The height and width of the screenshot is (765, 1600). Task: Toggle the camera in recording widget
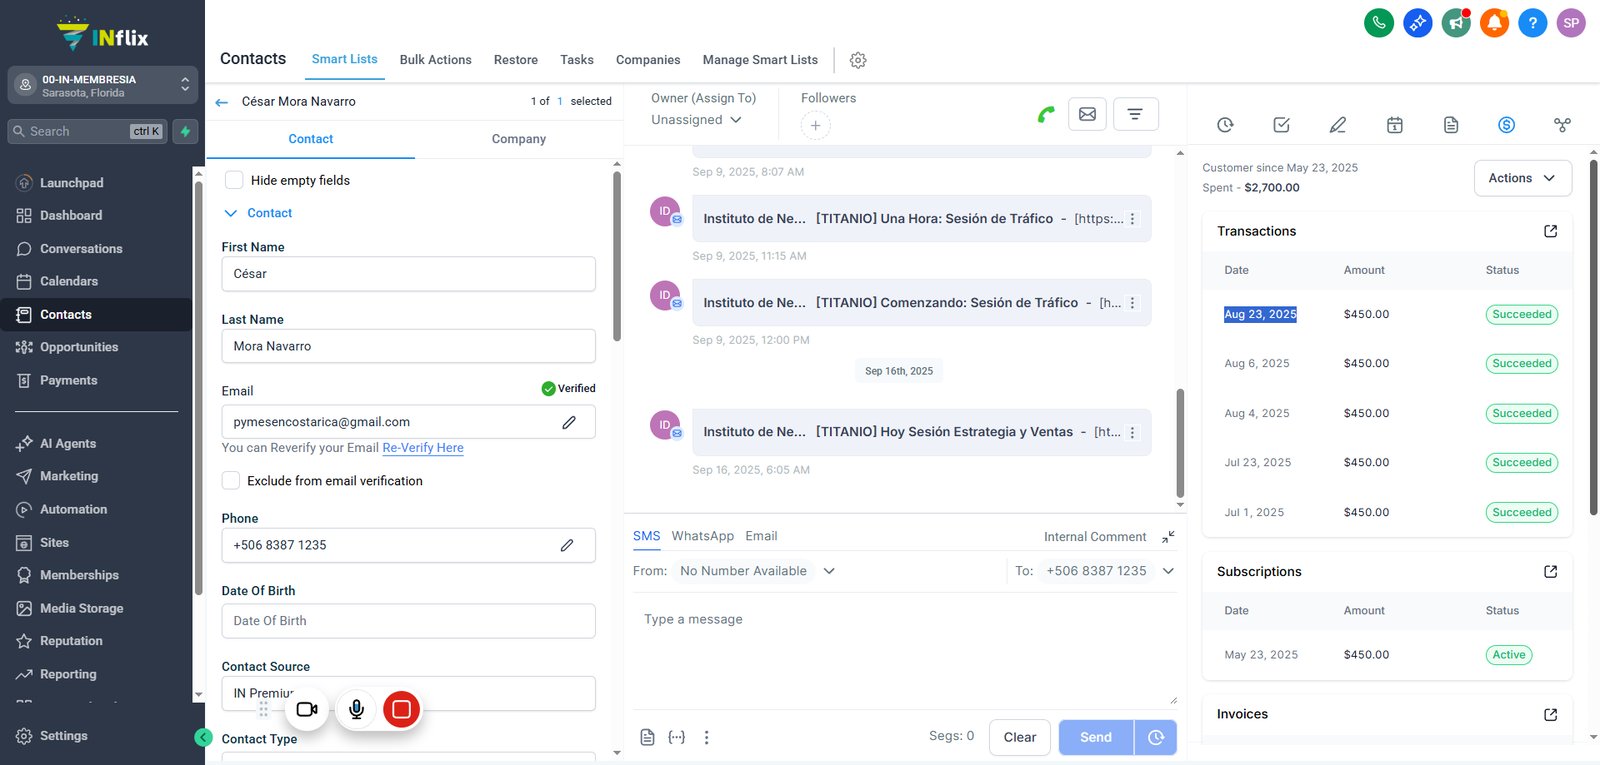coord(307,709)
